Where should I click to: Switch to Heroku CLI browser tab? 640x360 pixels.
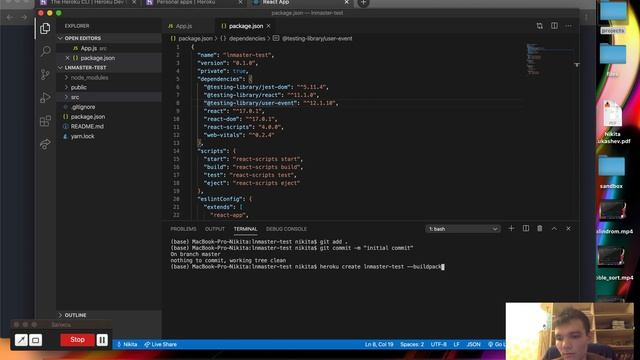pos(87,2)
